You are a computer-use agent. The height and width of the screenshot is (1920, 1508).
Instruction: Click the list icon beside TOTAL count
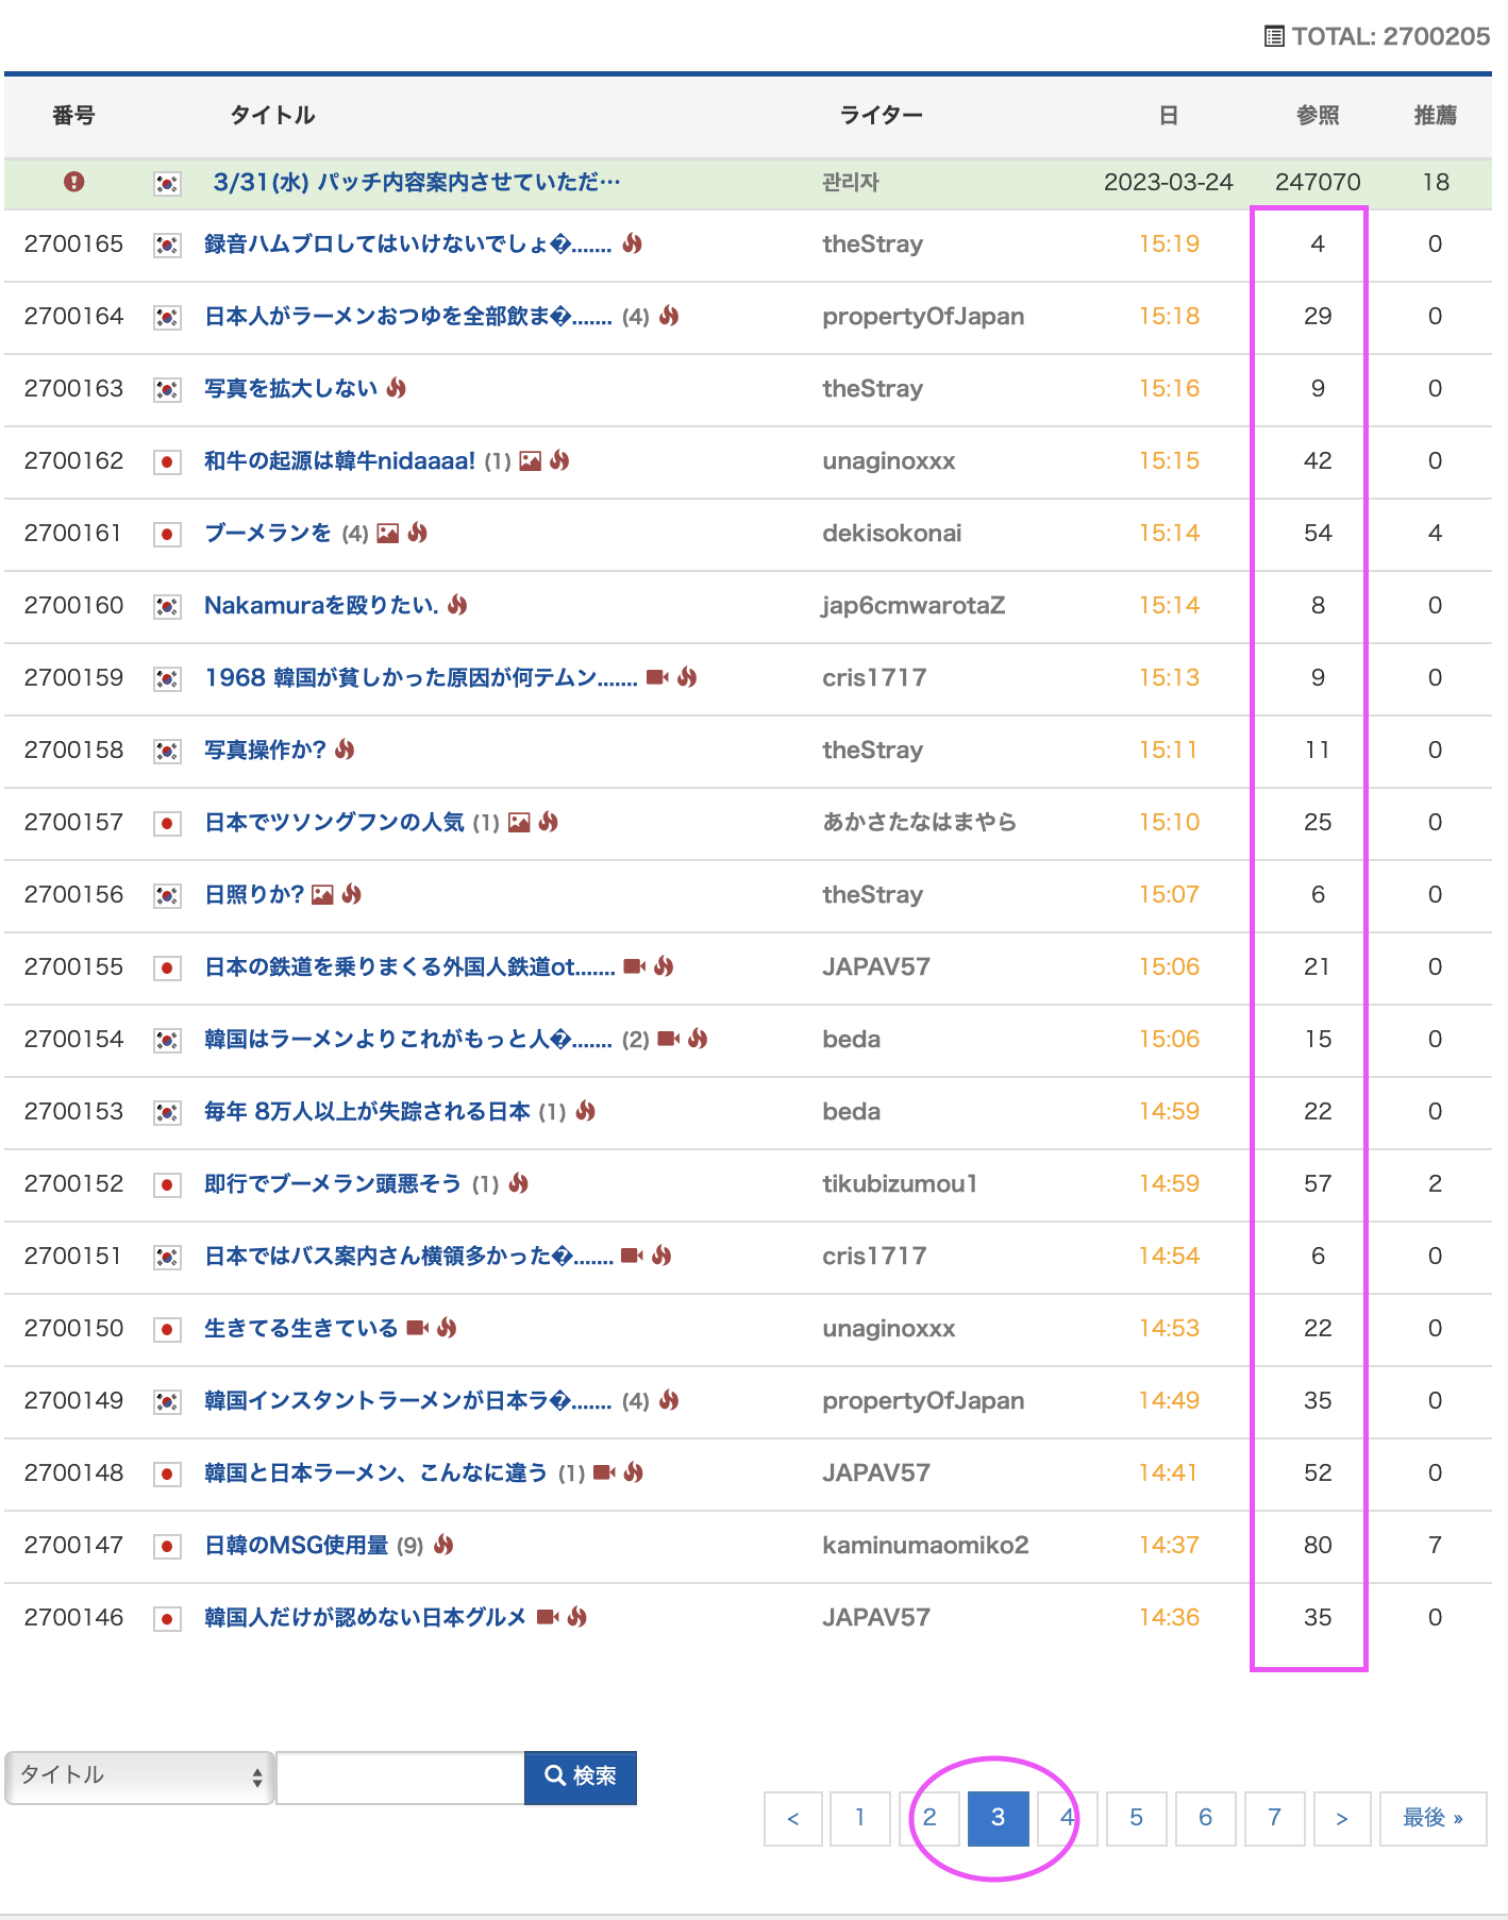pos(1273,37)
